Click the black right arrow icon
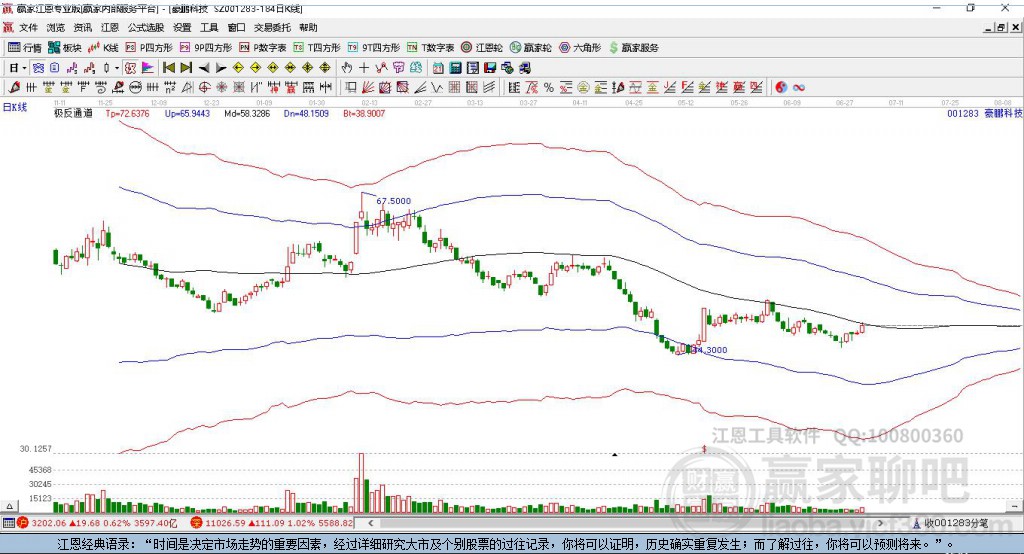Image resolution: width=1024 pixels, height=554 pixels. (x=221, y=68)
